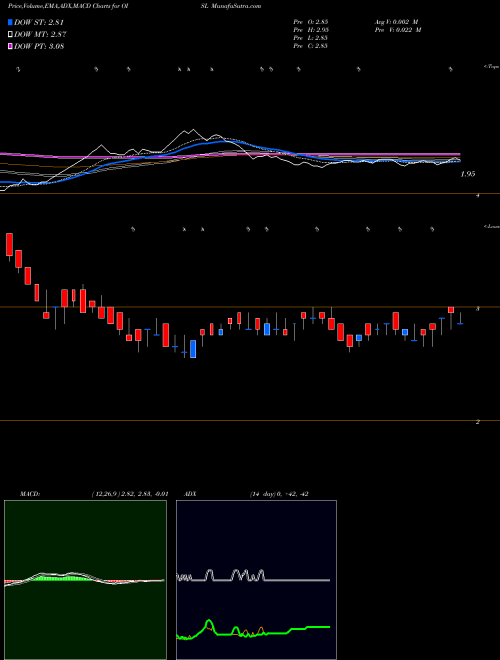Click the 'Avg V: 0.002 M' value
This screenshot has width=500, height=660.
coord(397,22)
